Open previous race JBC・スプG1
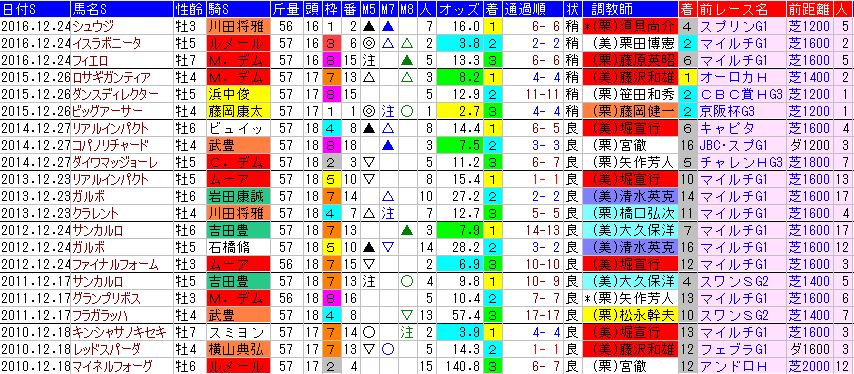 click(x=741, y=144)
